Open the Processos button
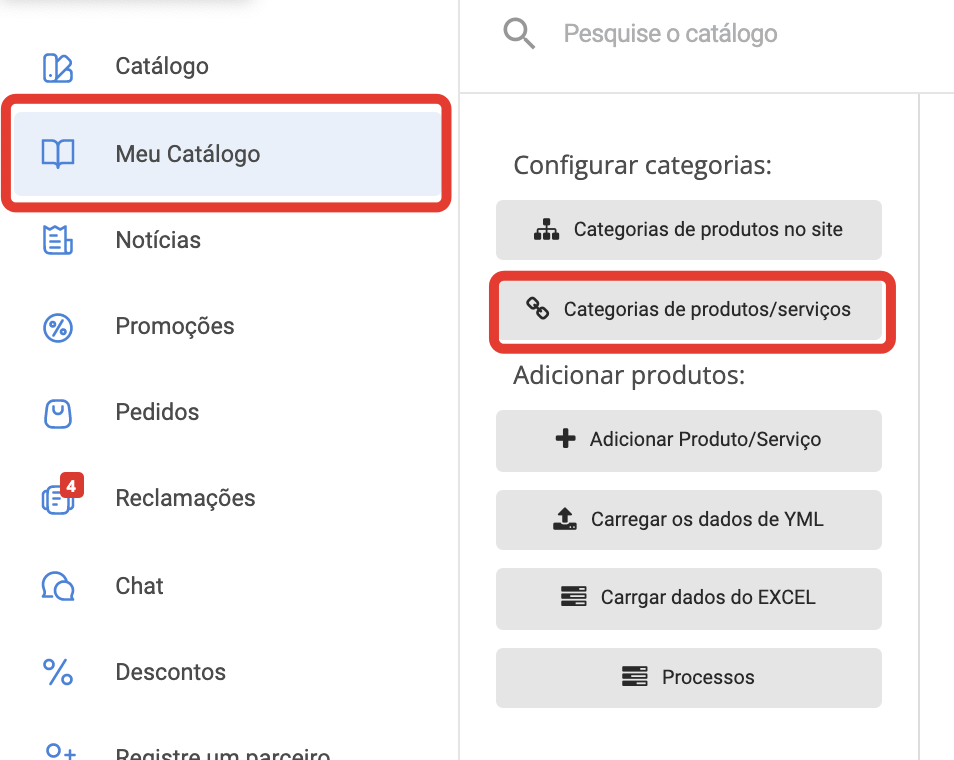Image resolution: width=954 pixels, height=760 pixels. [688, 677]
